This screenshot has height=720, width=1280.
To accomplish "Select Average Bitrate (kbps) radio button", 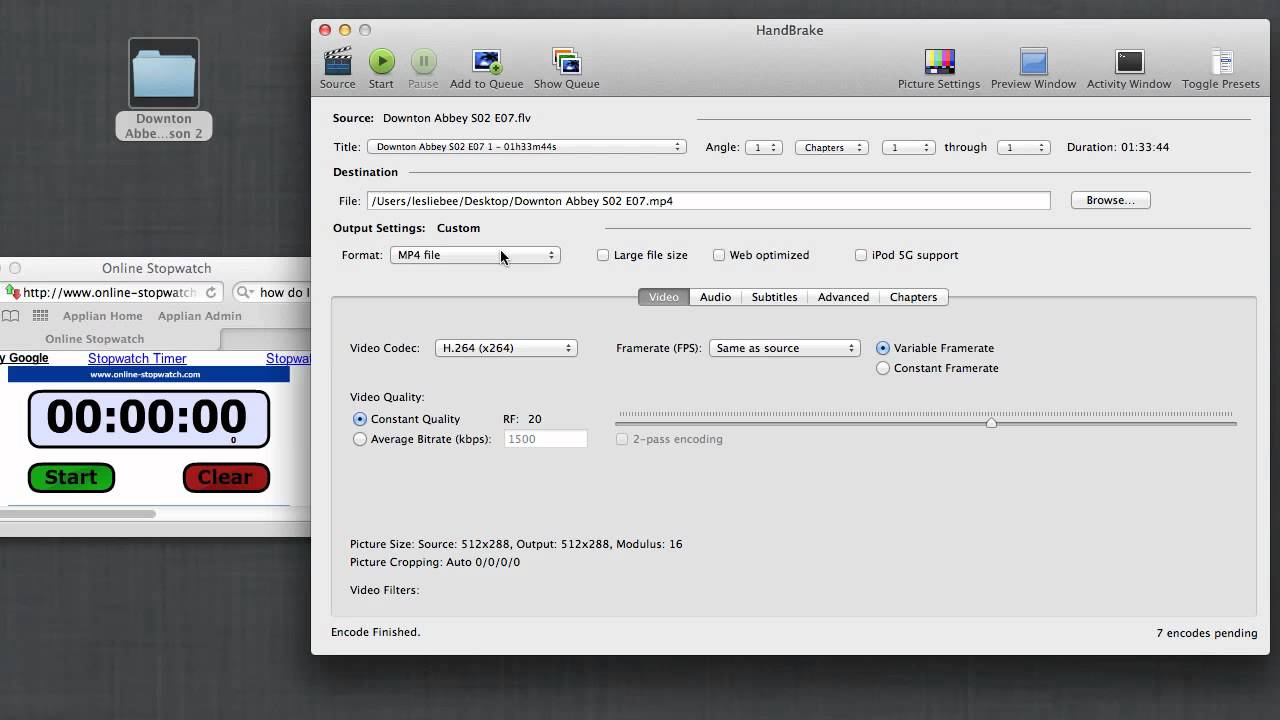I will click(x=360, y=439).
